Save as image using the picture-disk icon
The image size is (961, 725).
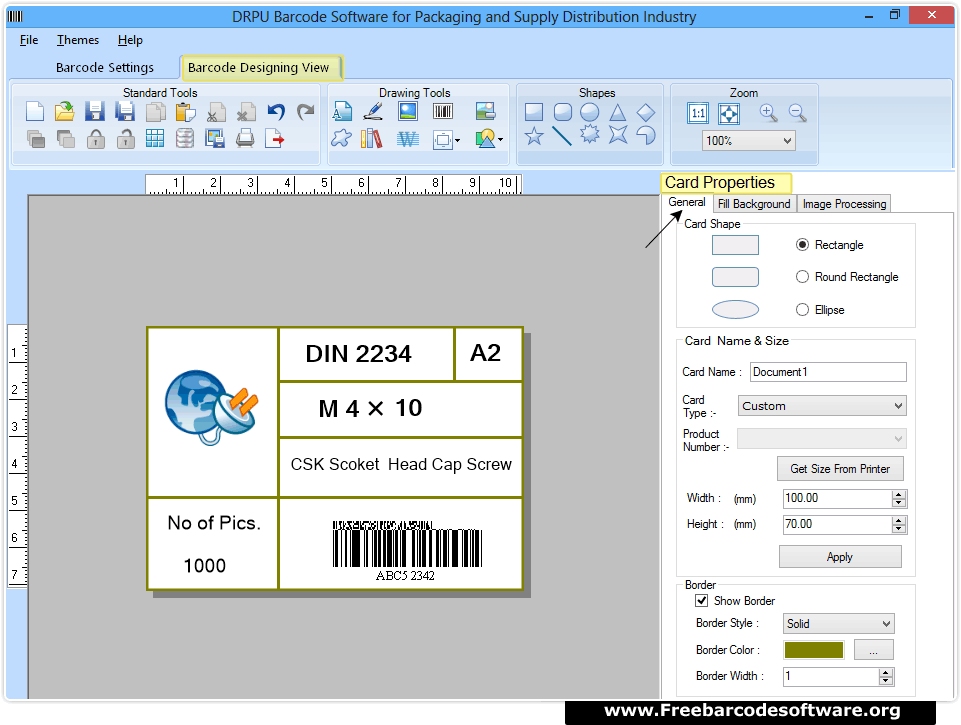215,139
